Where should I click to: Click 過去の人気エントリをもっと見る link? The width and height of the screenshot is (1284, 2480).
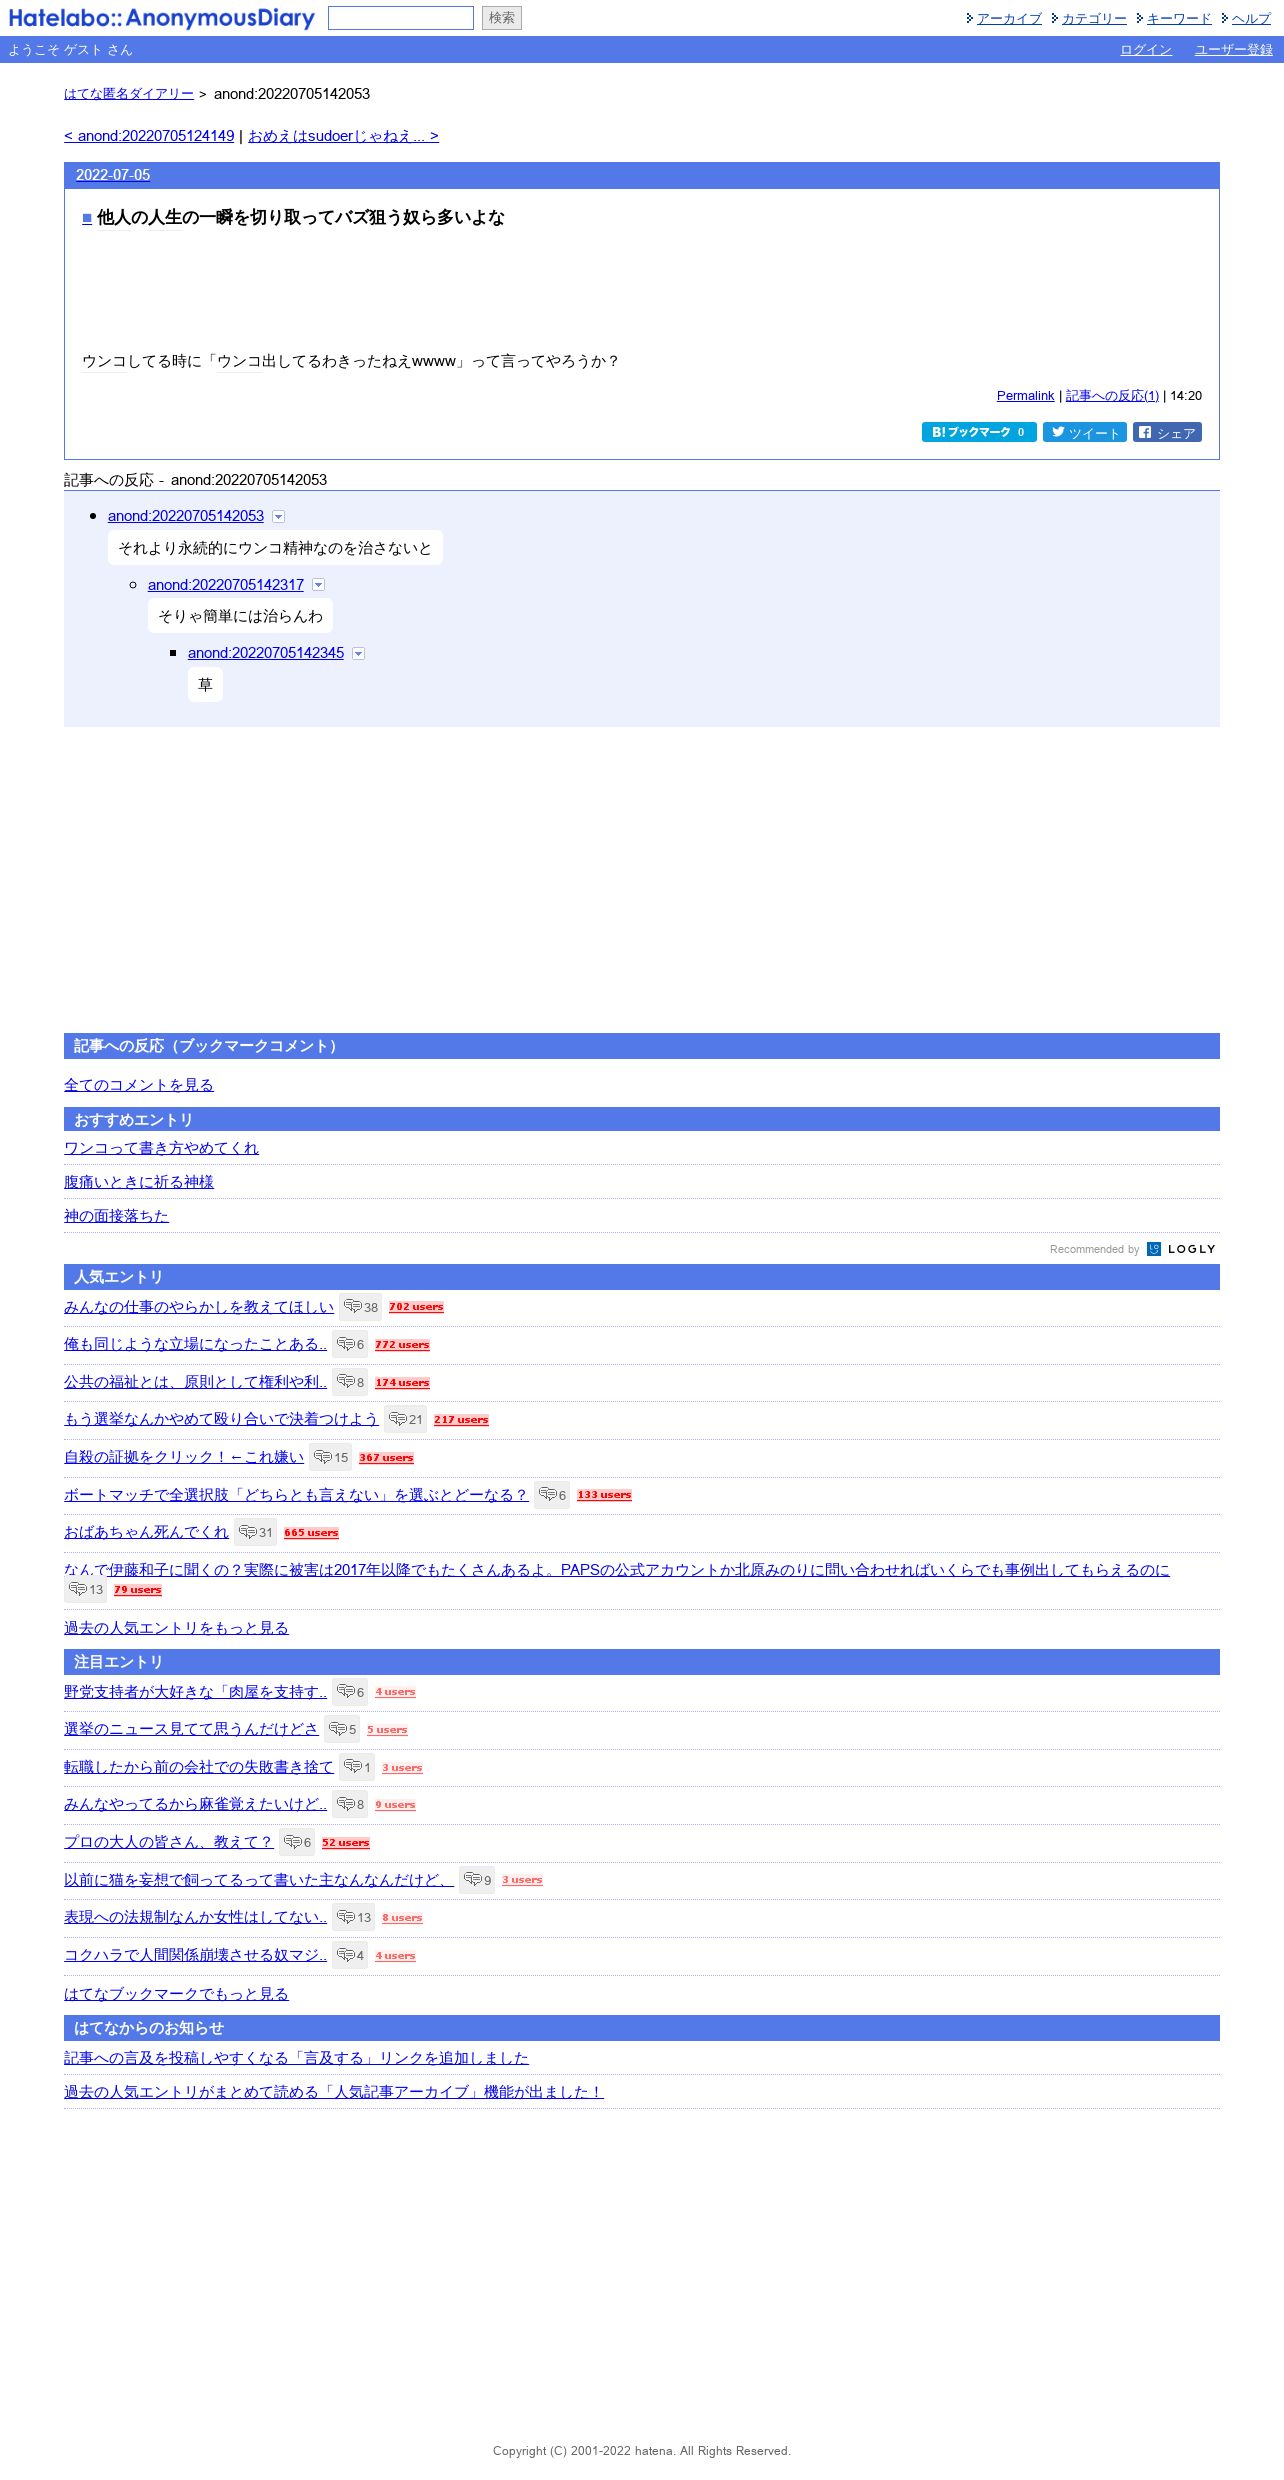(x=176, y=1628)
